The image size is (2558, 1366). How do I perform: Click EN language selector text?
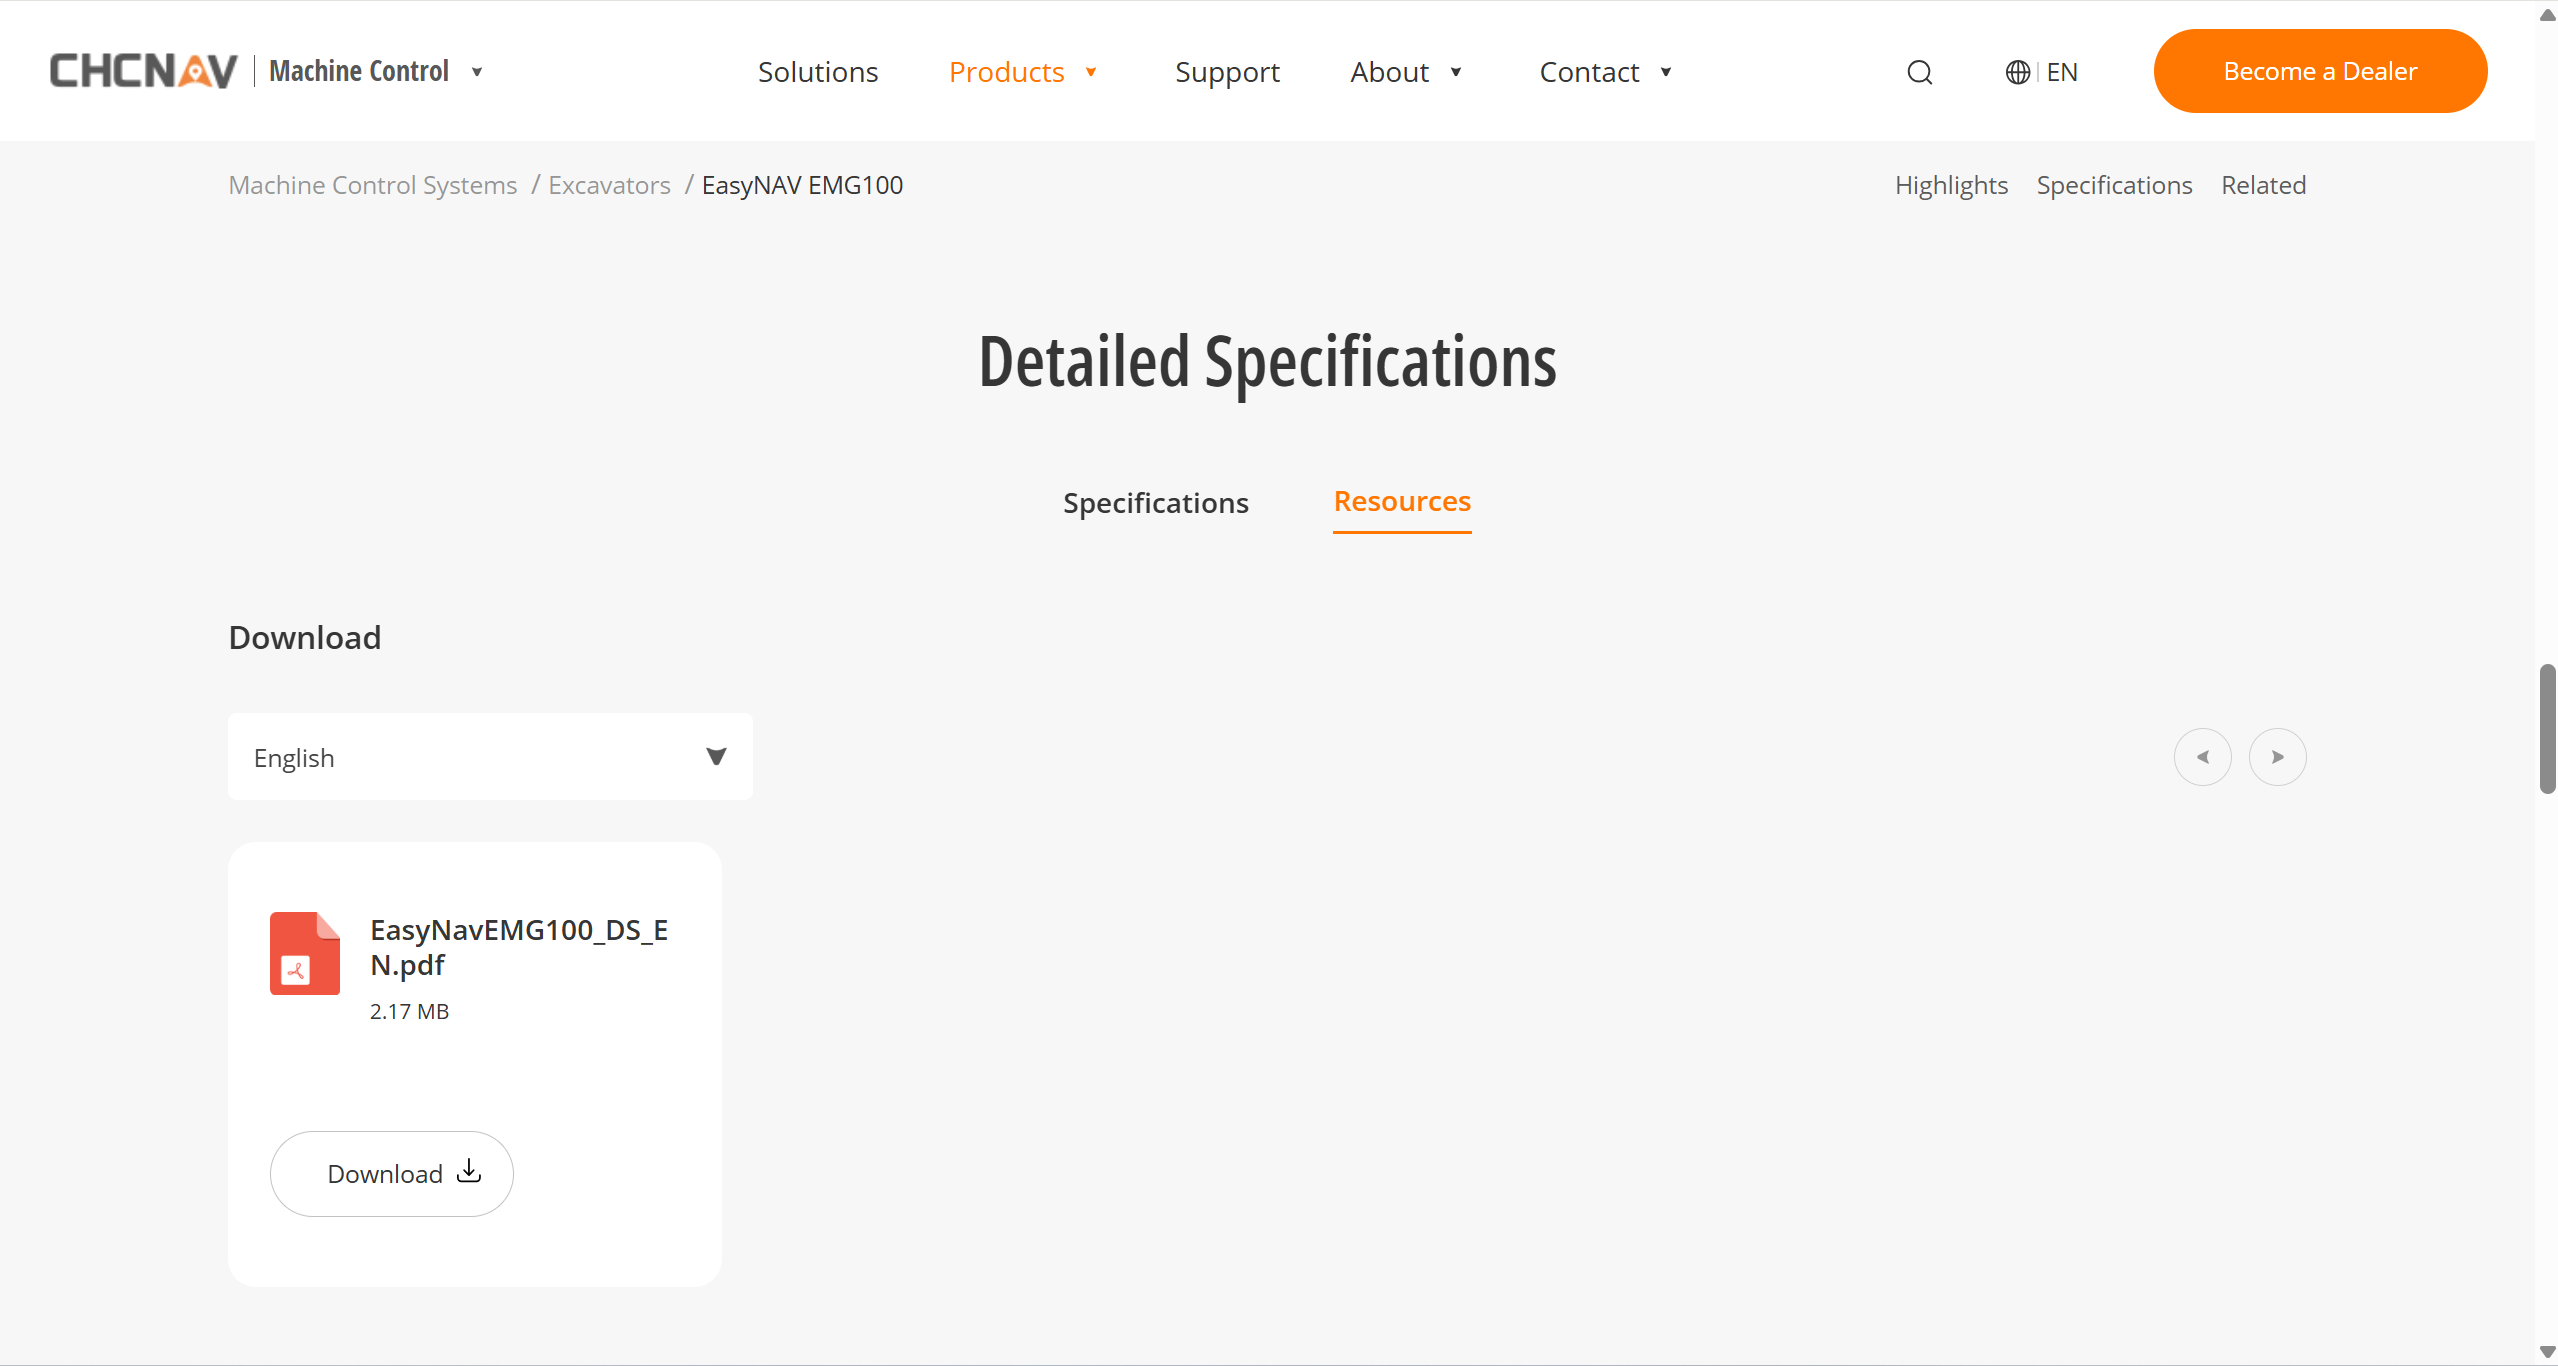point(2062,72)
